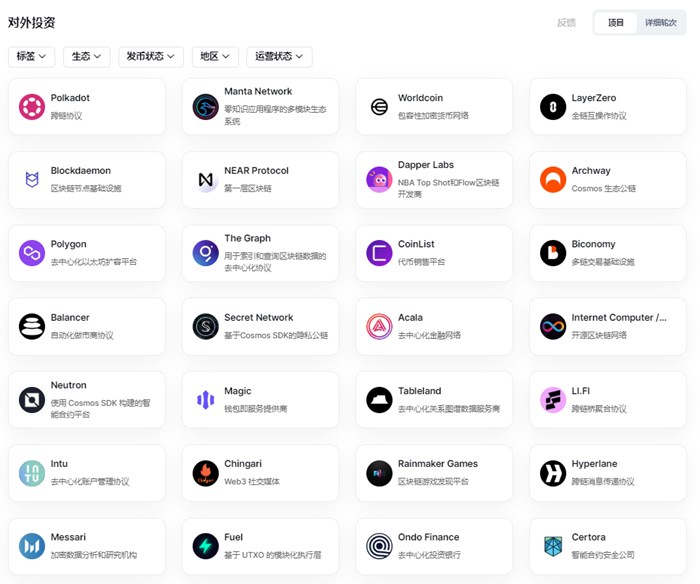
Task: Switch view to 项目 toggle option
Action: point(615,22)
